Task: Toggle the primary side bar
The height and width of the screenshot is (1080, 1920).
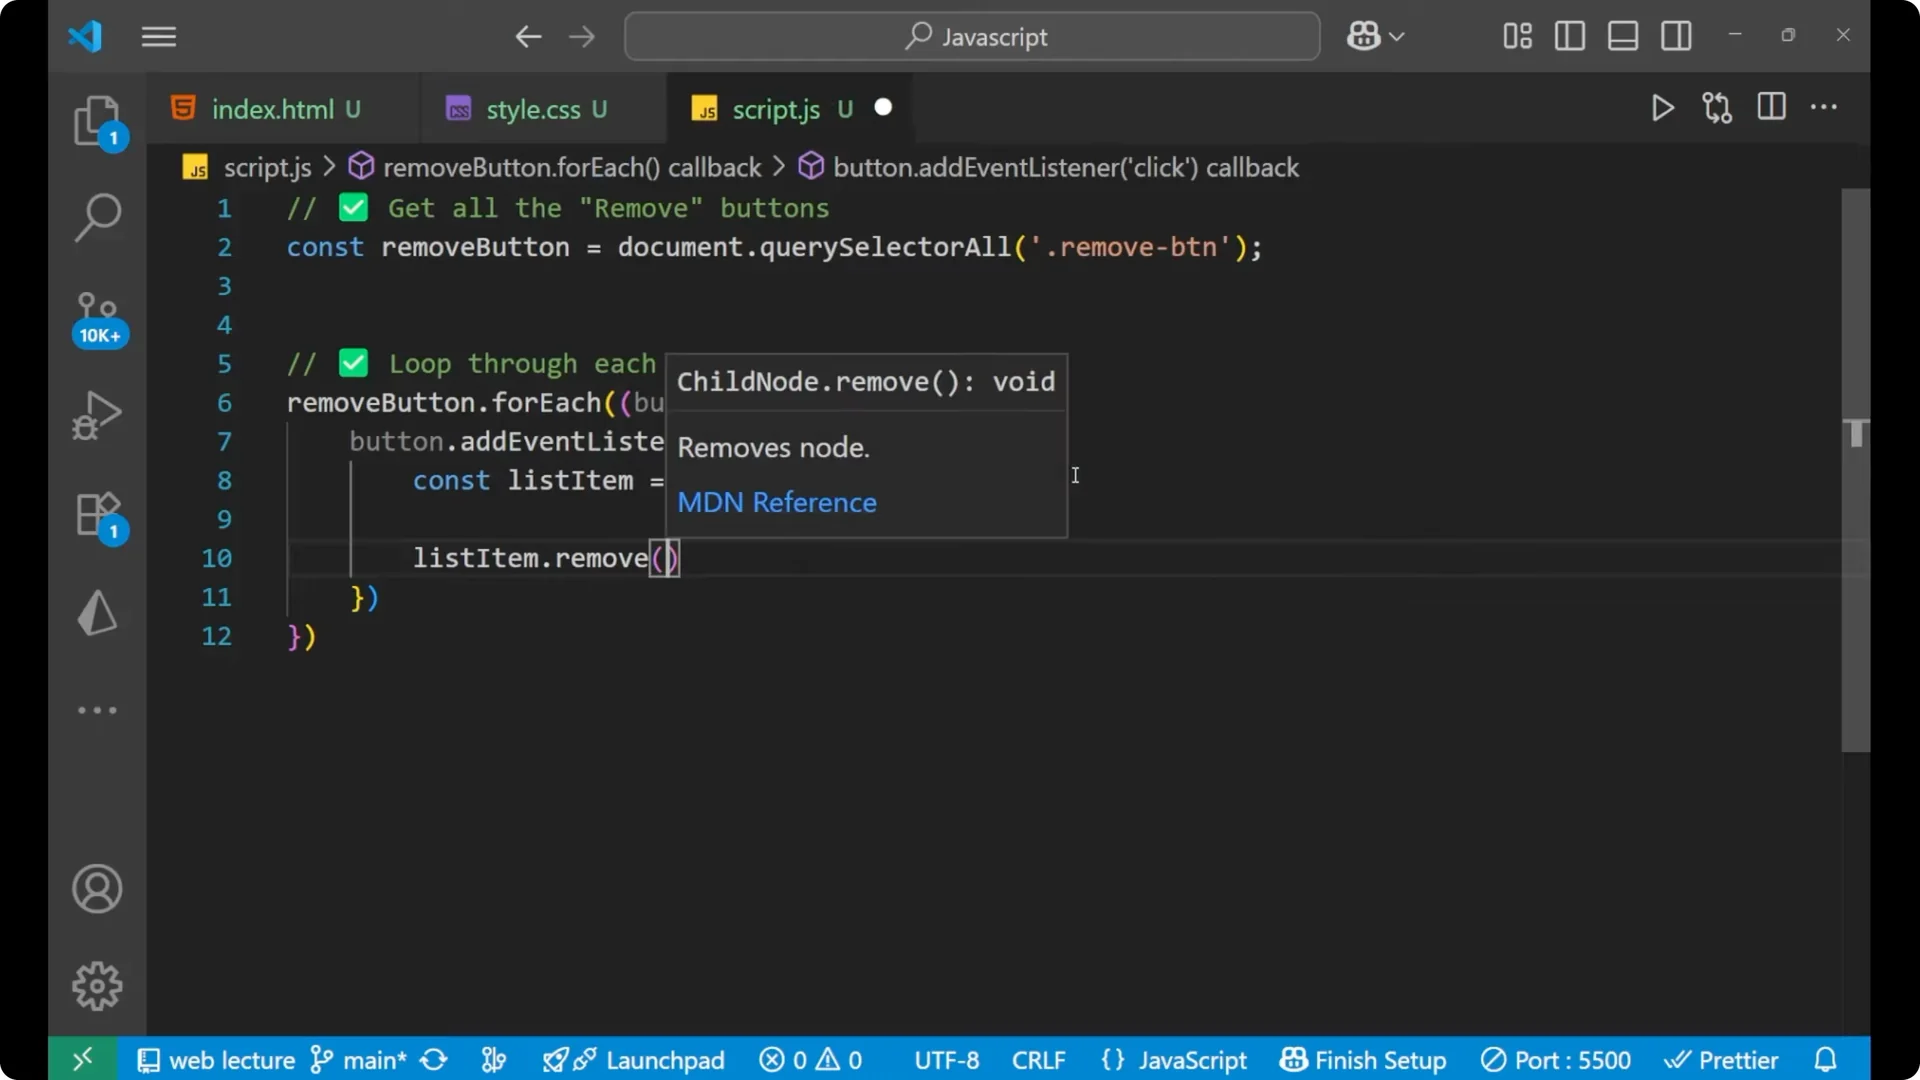Action: click(1569, 36)
